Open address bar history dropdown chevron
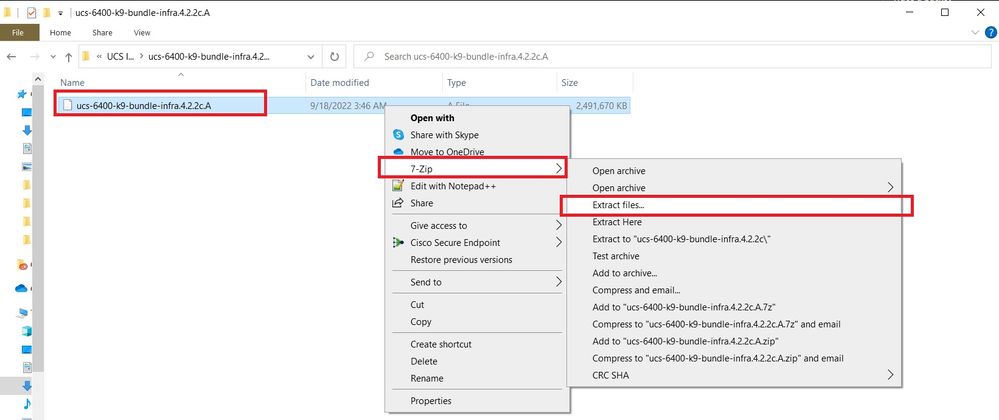999x420 pixels. click(x=310, y=57)
